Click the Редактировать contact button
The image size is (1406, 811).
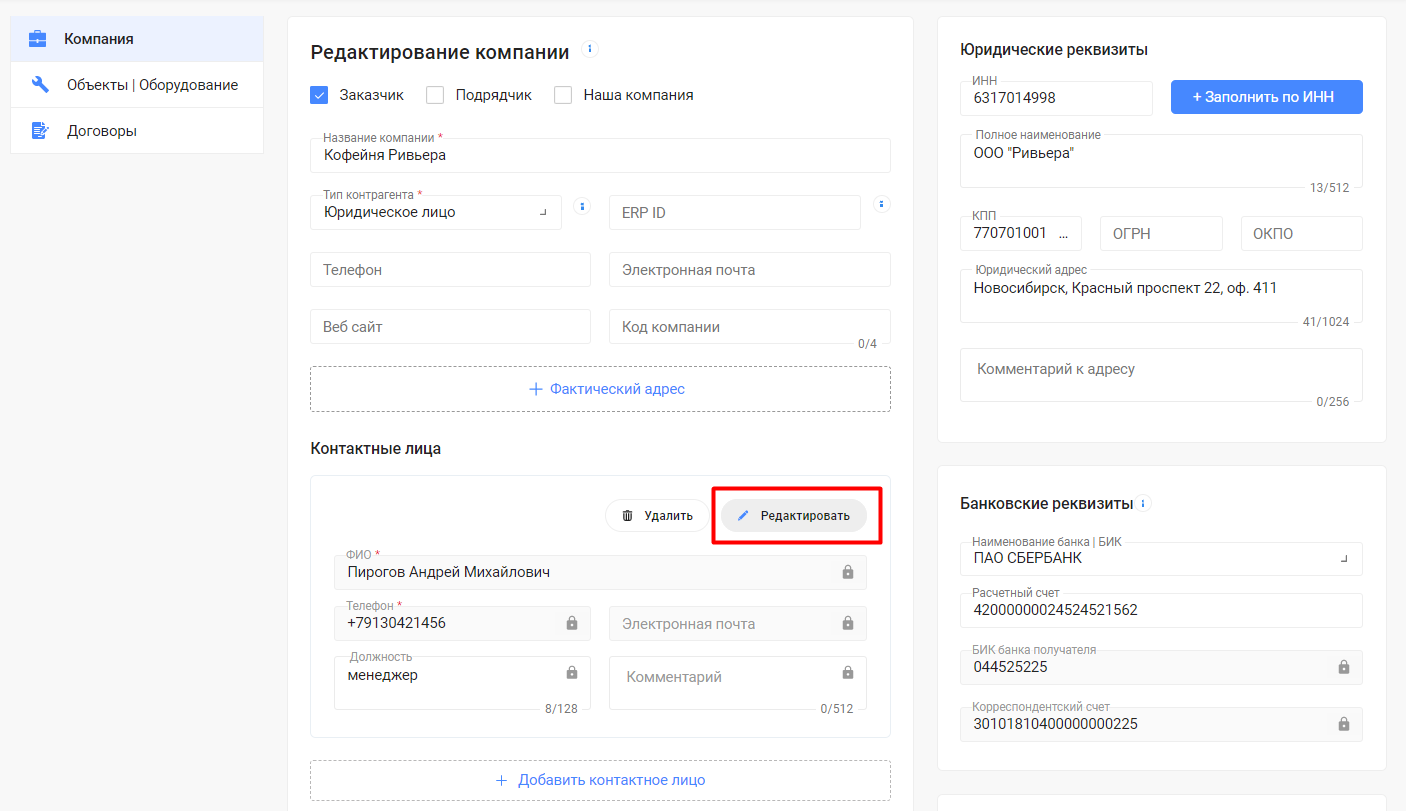coord(794,516)
